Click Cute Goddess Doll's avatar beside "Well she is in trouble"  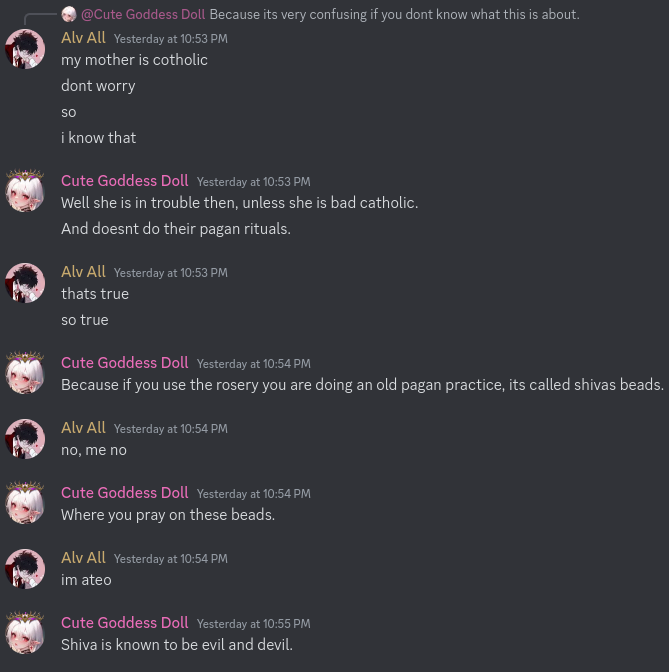(x=25, y=192)
